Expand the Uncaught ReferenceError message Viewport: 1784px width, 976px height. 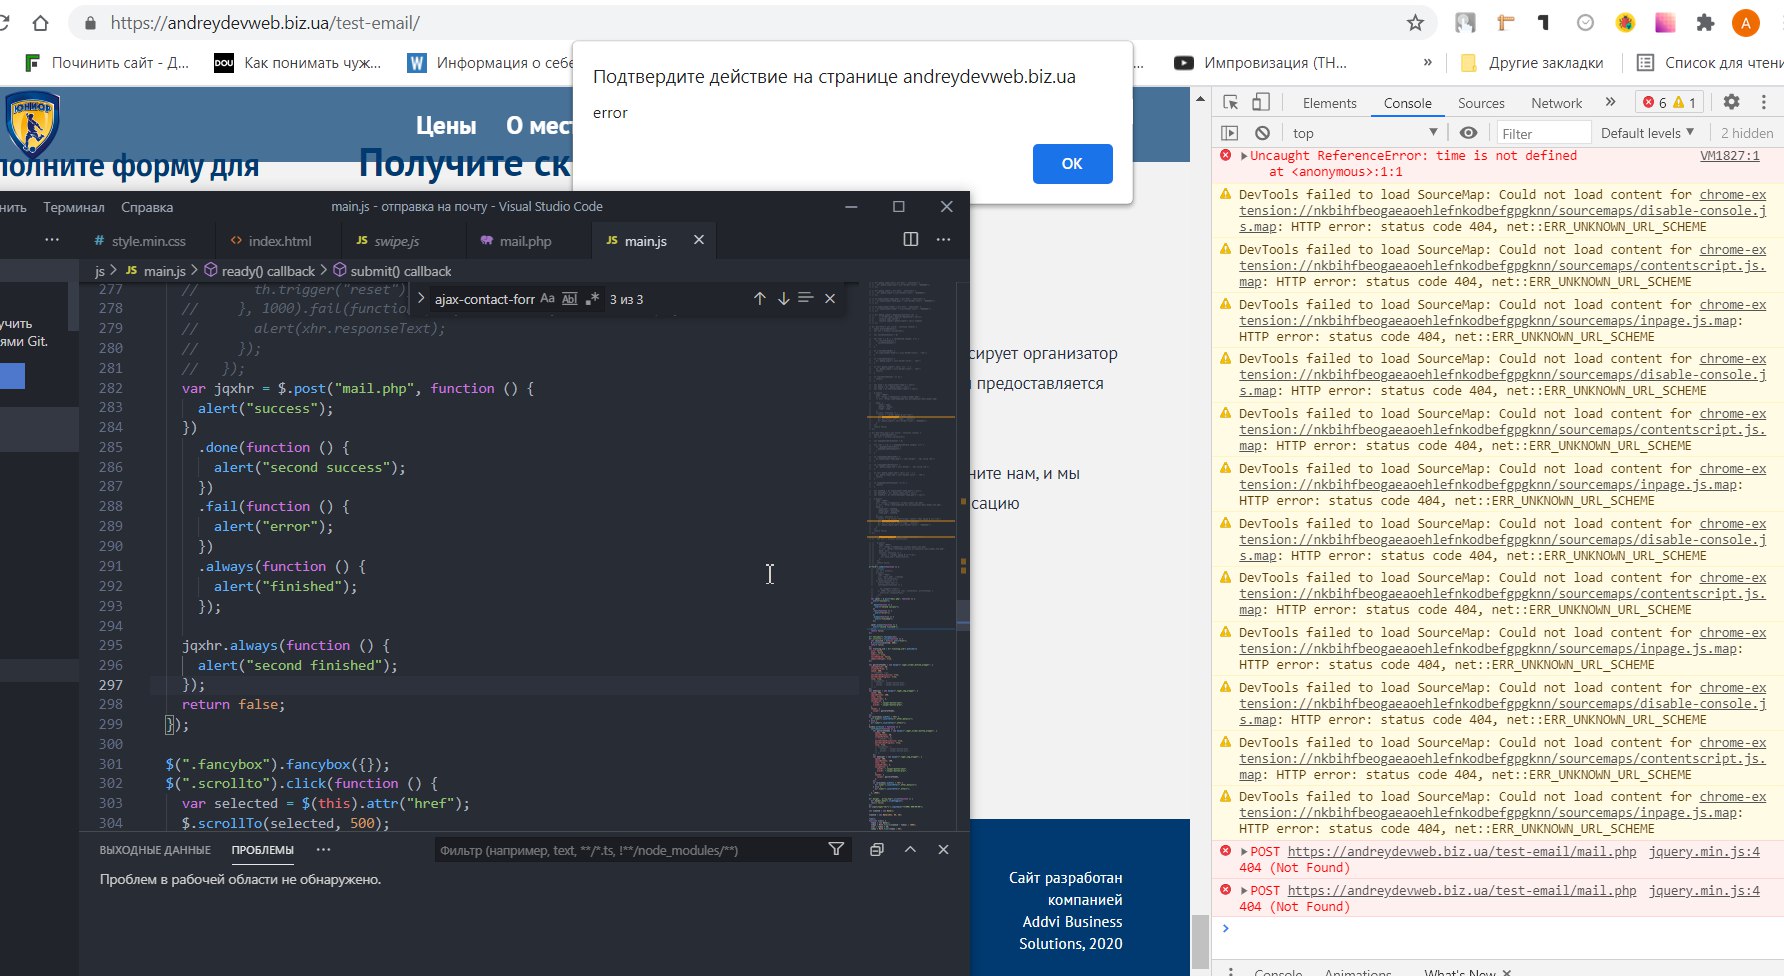[x=1244, y=156]
